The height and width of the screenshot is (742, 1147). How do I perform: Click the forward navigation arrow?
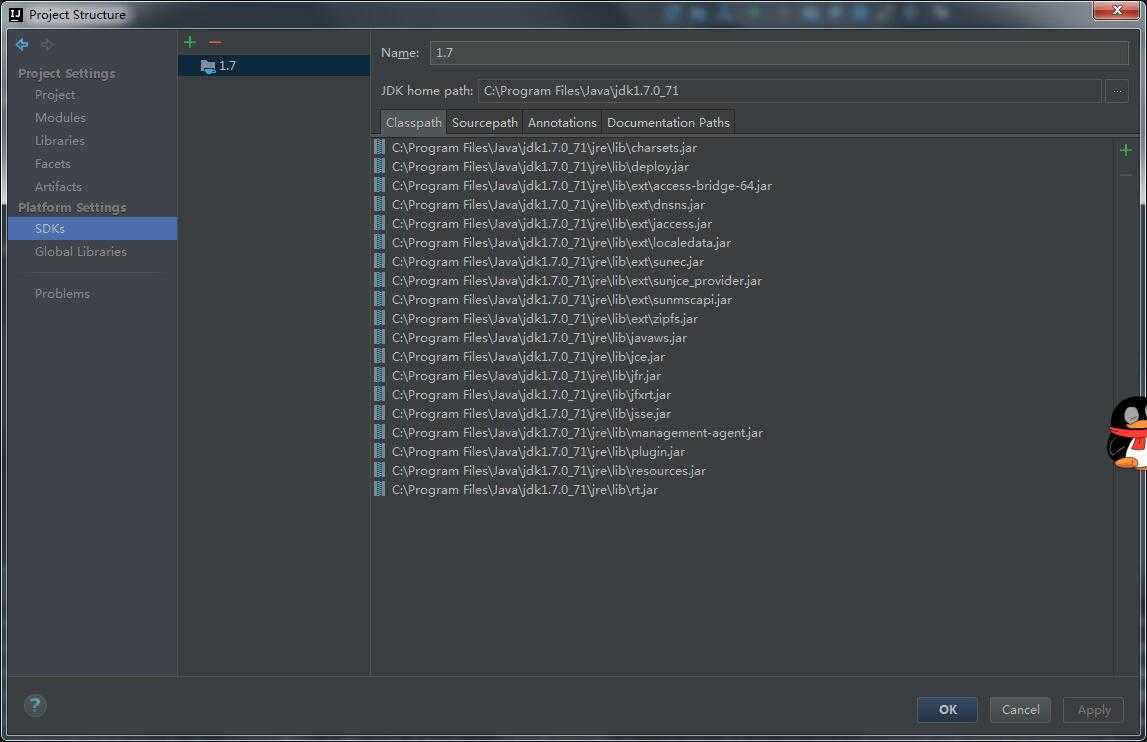pos(47,45)
